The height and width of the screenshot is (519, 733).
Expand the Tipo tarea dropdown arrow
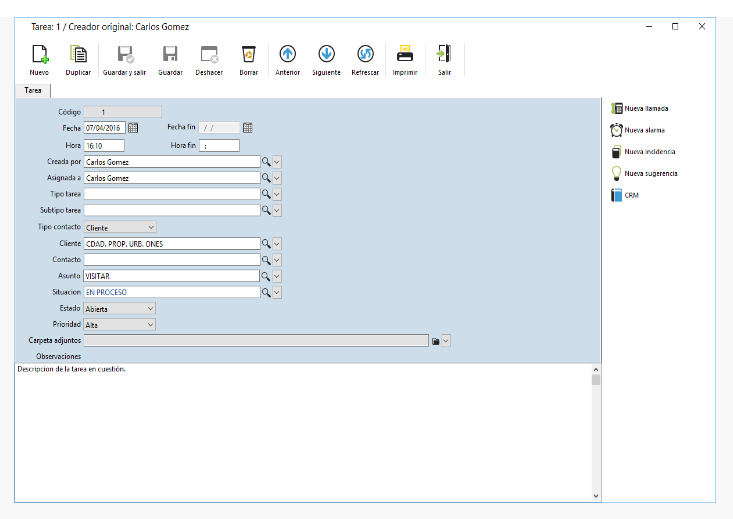point(277,194)
